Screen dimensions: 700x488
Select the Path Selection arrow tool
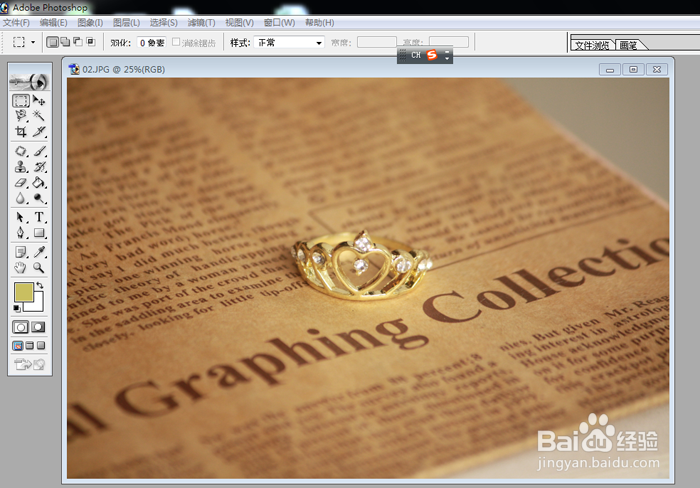pos(21,217)
